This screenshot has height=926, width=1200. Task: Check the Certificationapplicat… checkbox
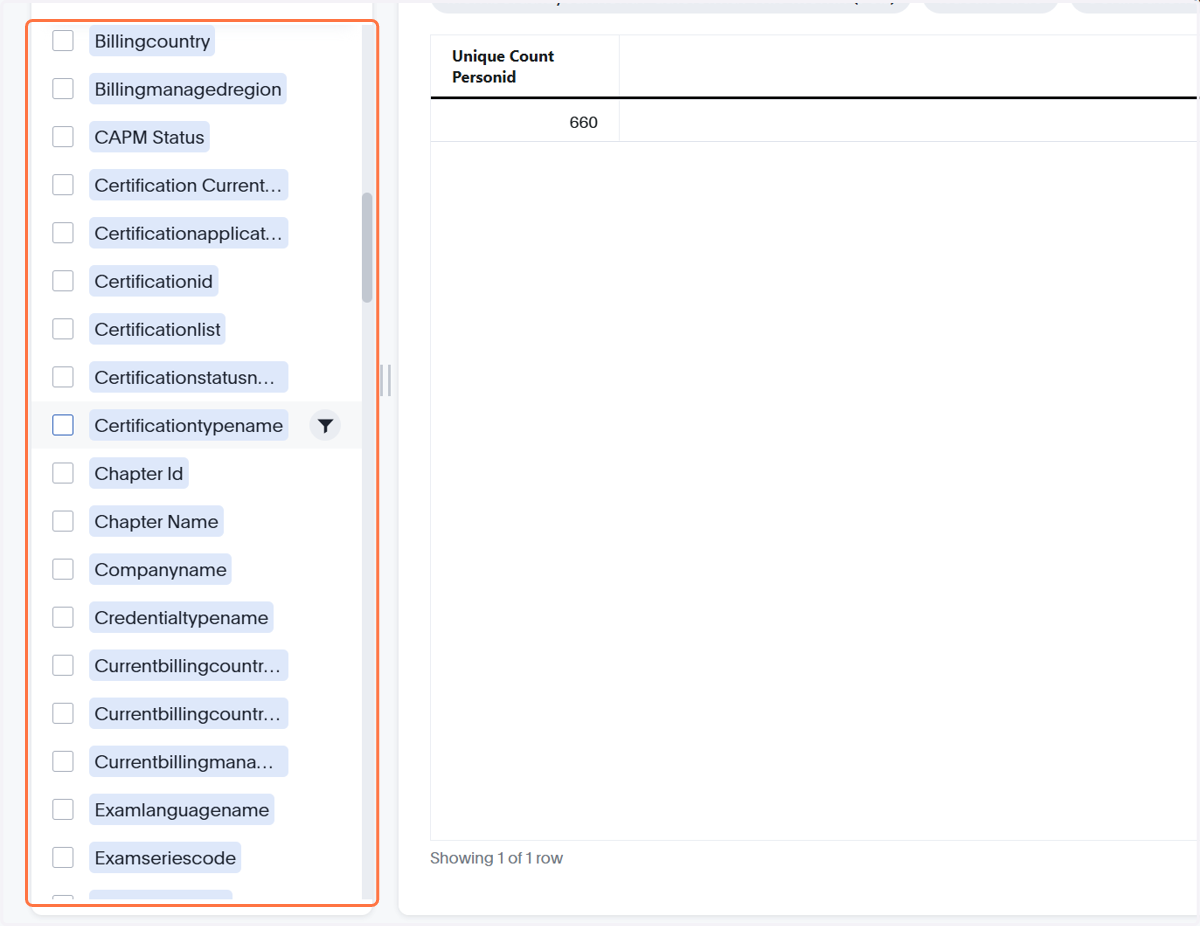coord(63,233)
